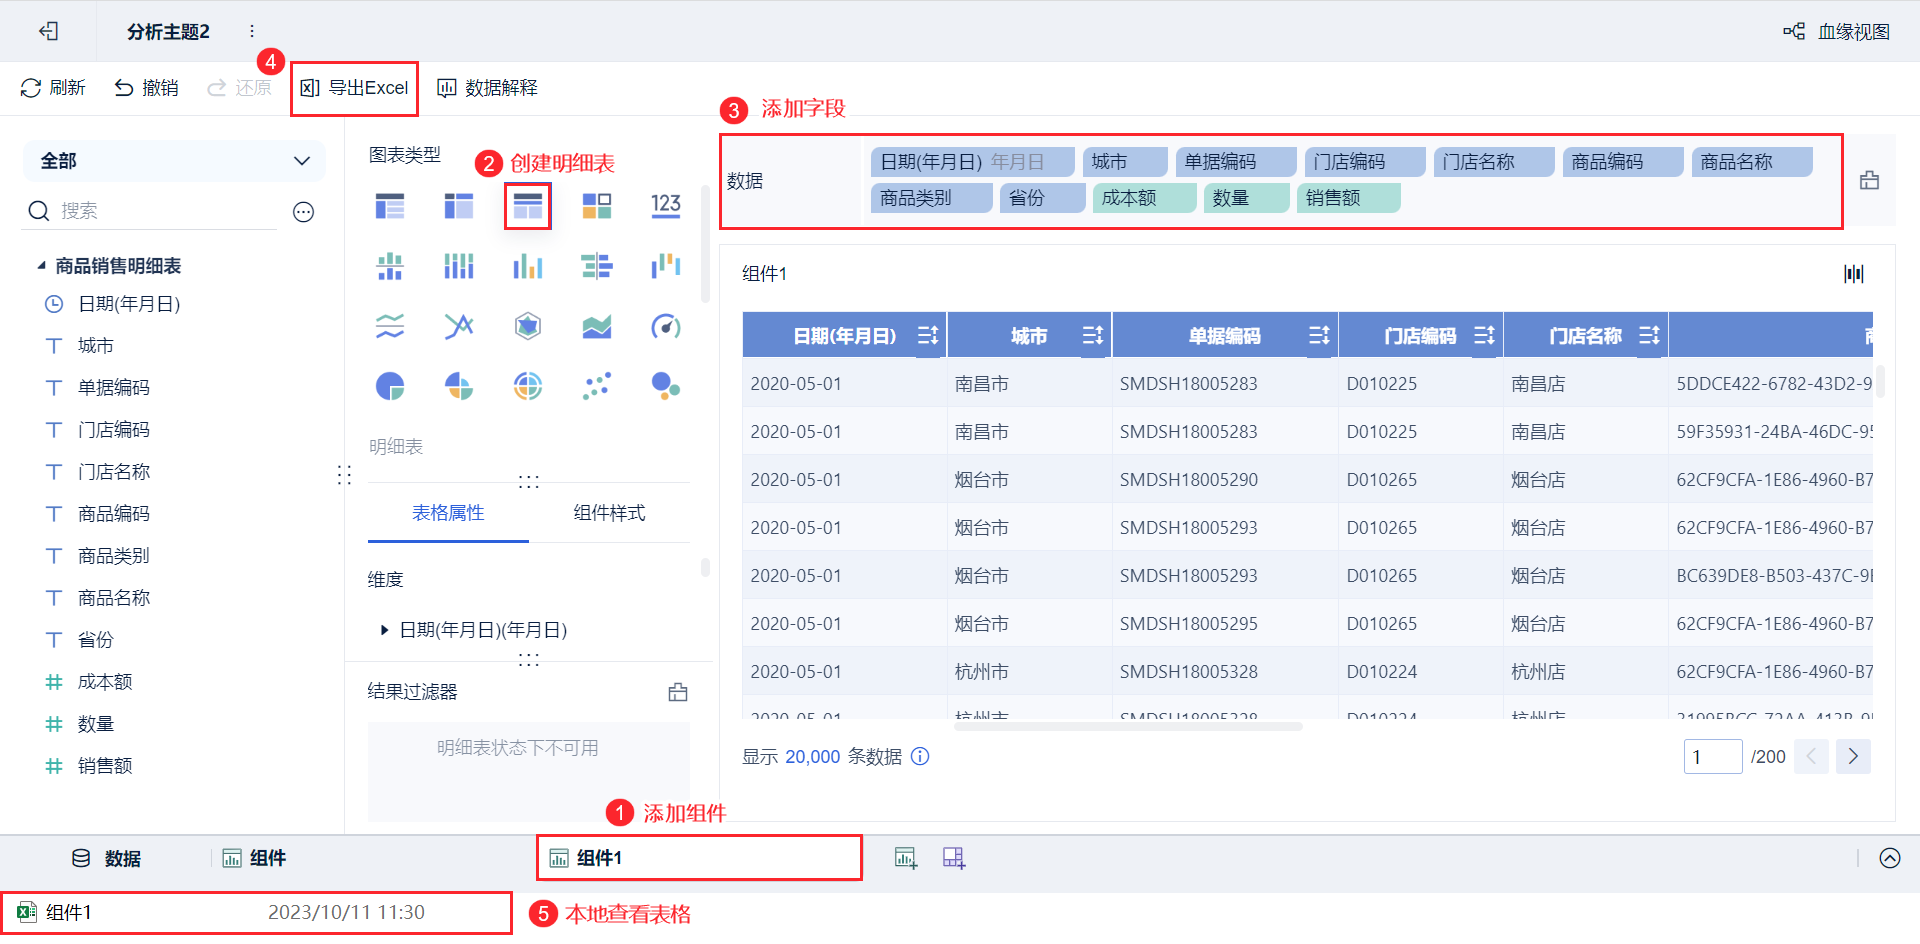1920x944 pixels.
Task: Open the 全部 dropdown selector
Action: coord(174,161)
